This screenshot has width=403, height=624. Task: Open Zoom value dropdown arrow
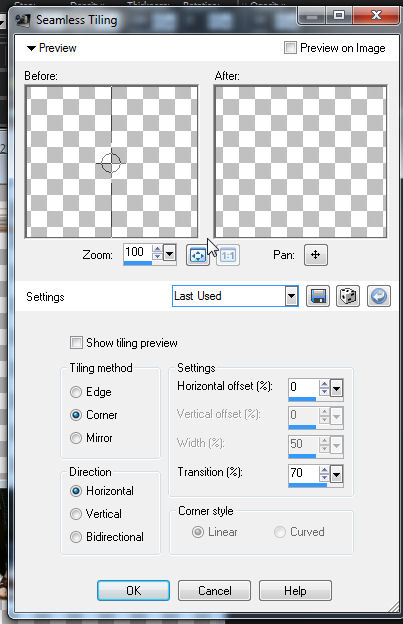[170, 253]
